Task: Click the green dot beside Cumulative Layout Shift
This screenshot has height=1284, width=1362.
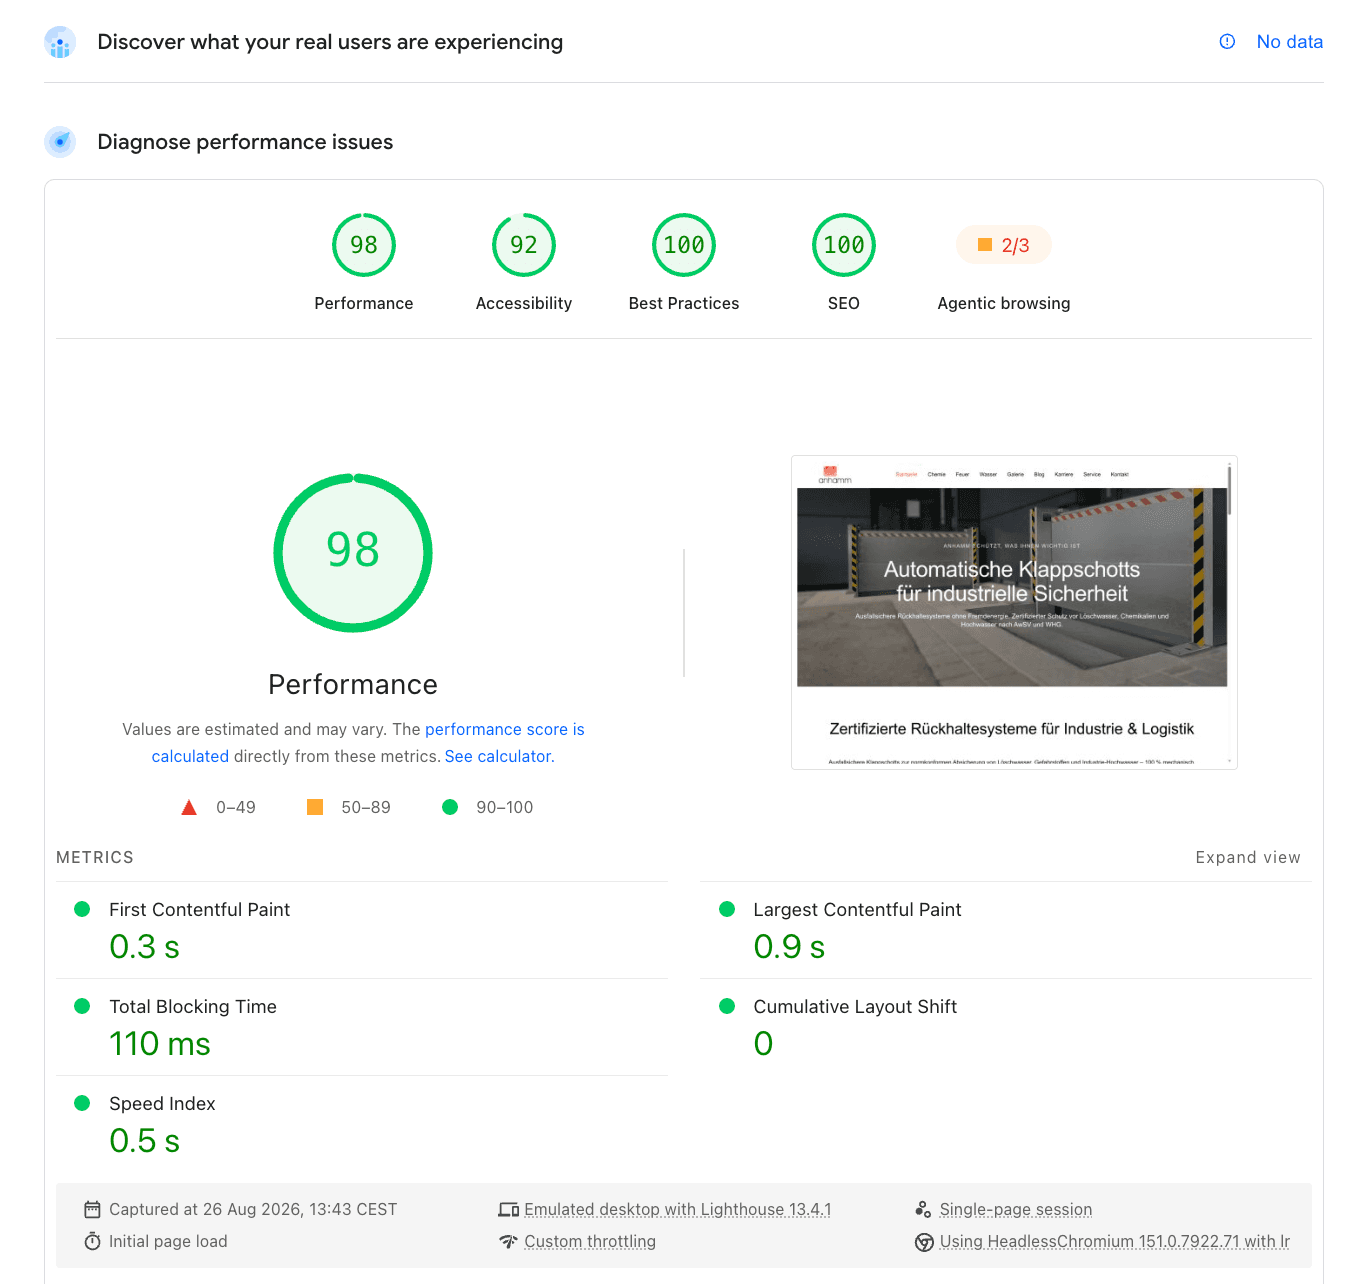Action: (x=727, y=1006)
